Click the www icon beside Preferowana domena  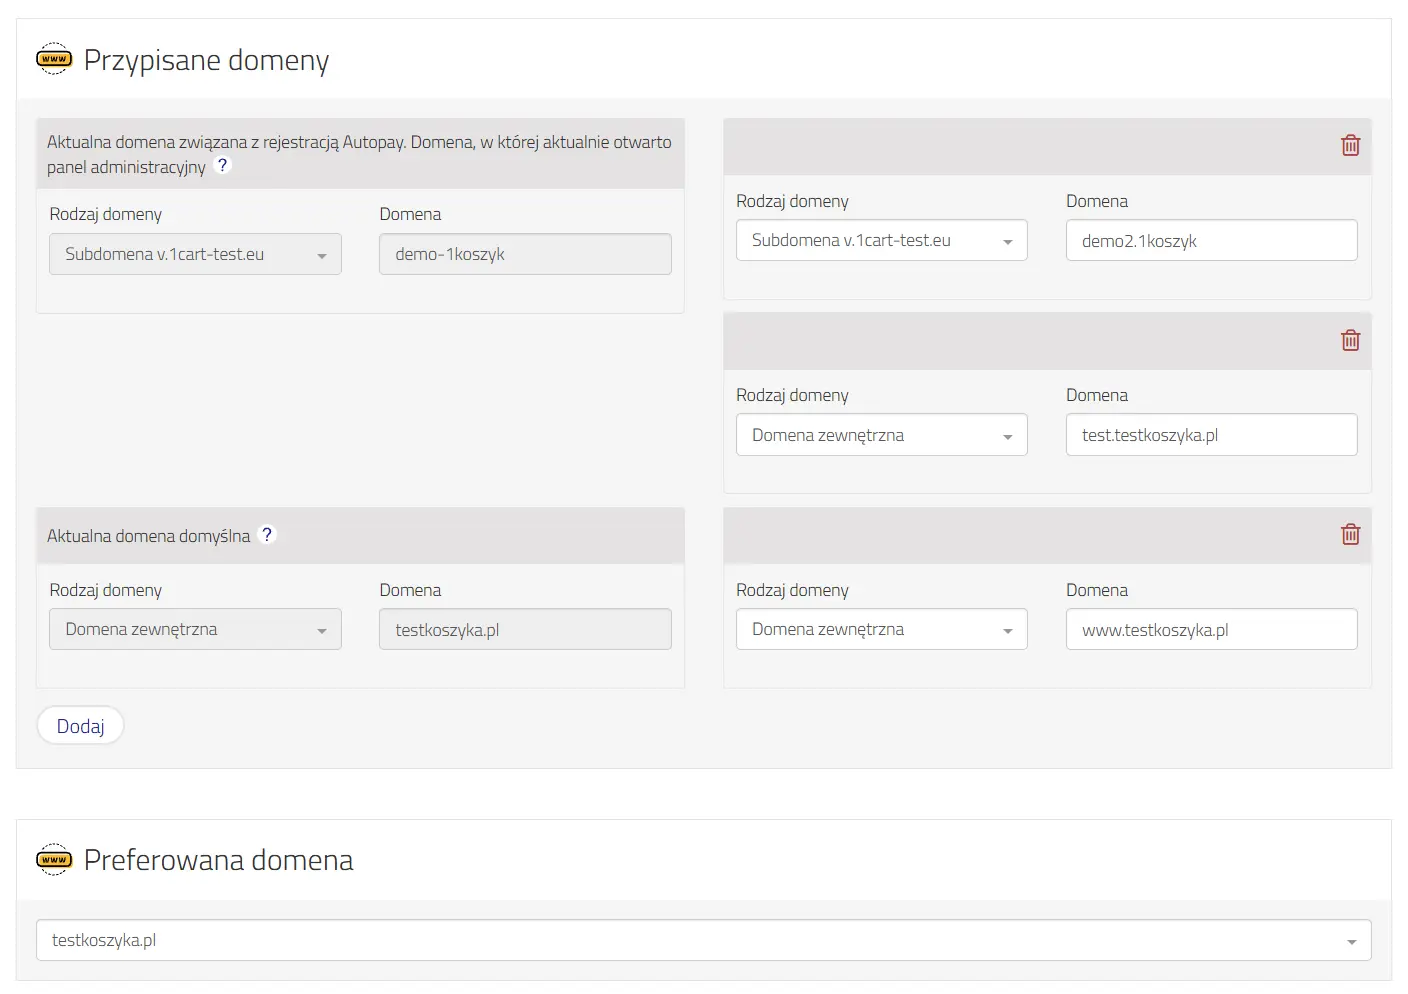54,859
